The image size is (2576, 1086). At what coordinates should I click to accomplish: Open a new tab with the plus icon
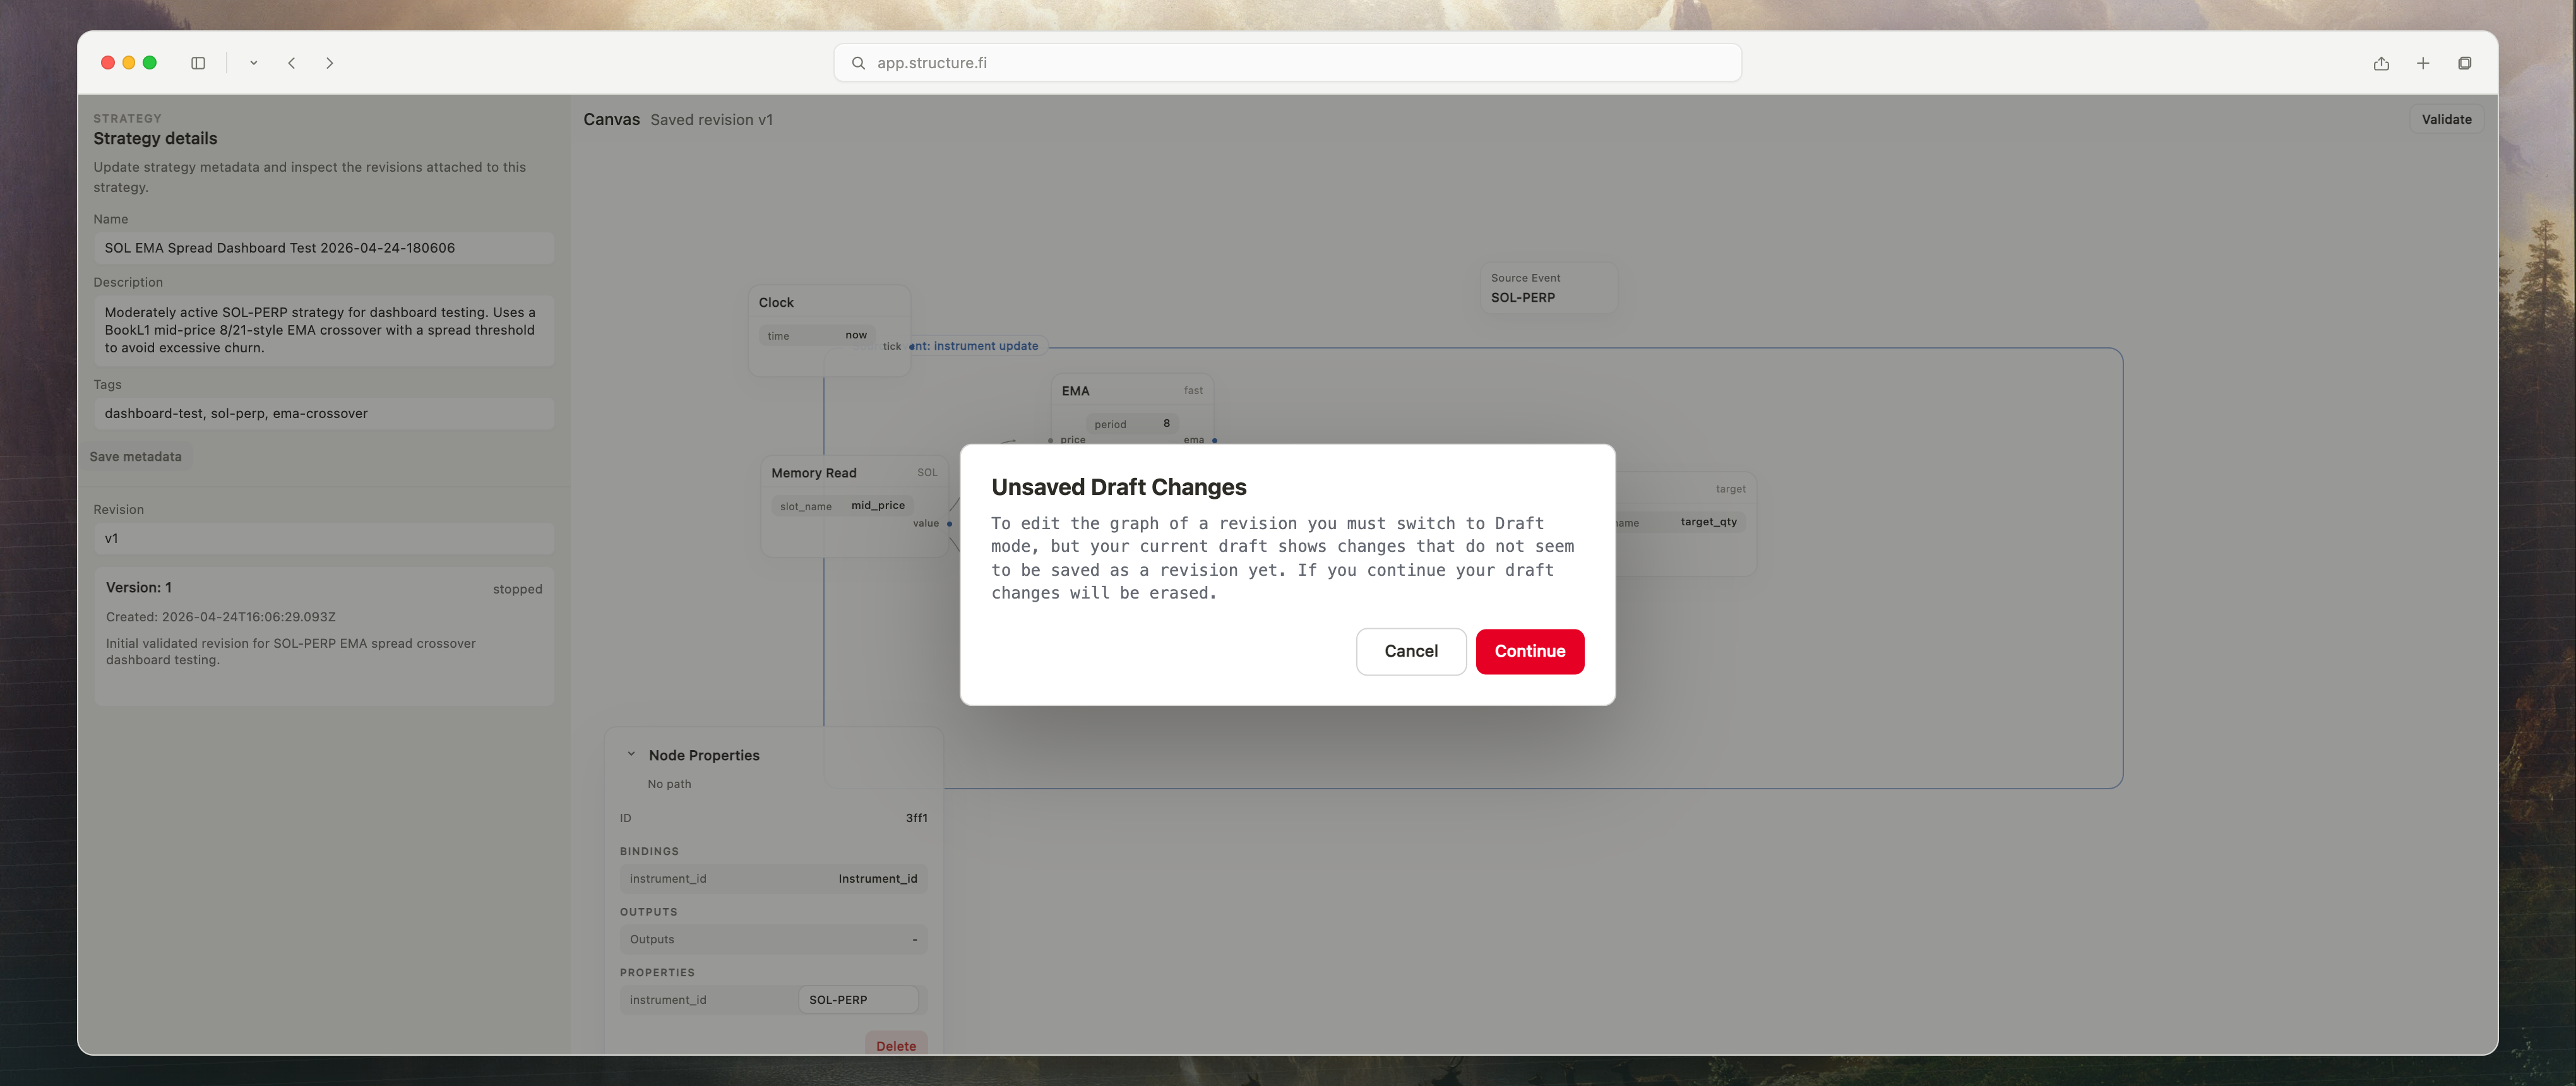[2423, 63]
